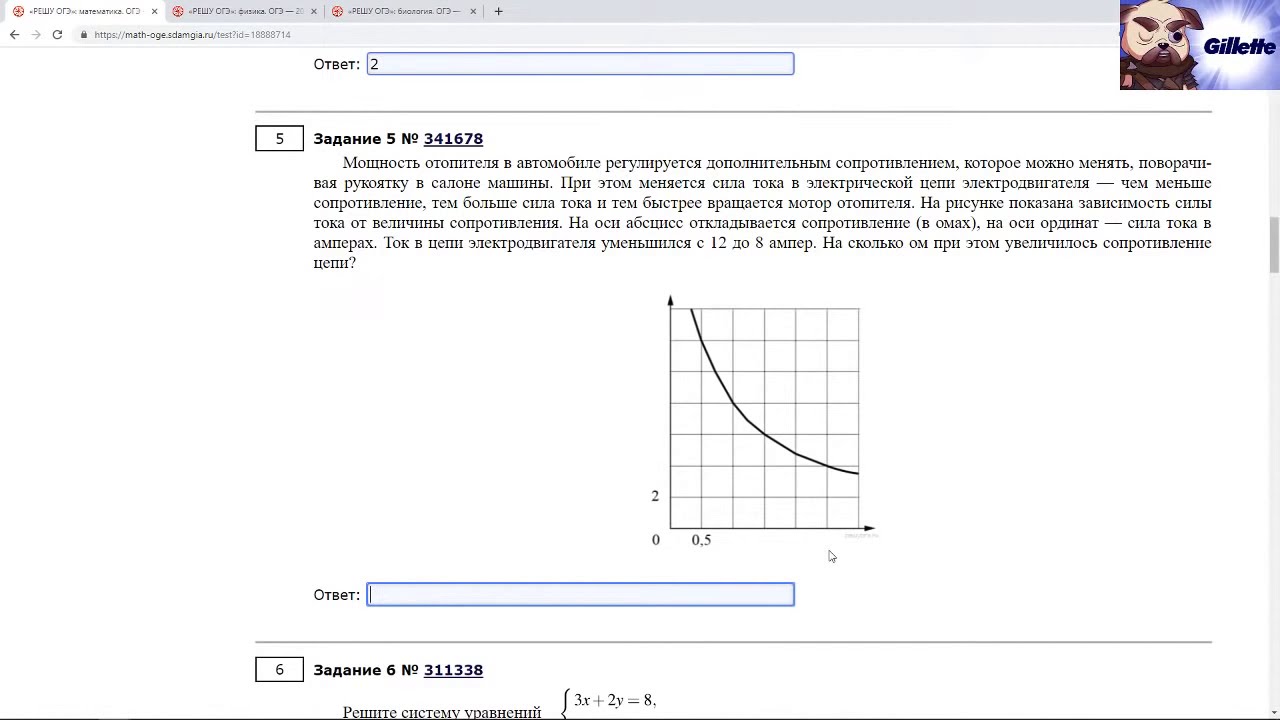
Task: Click the 'Задание 5 №' heading text
Action: (x=366, y=139)
